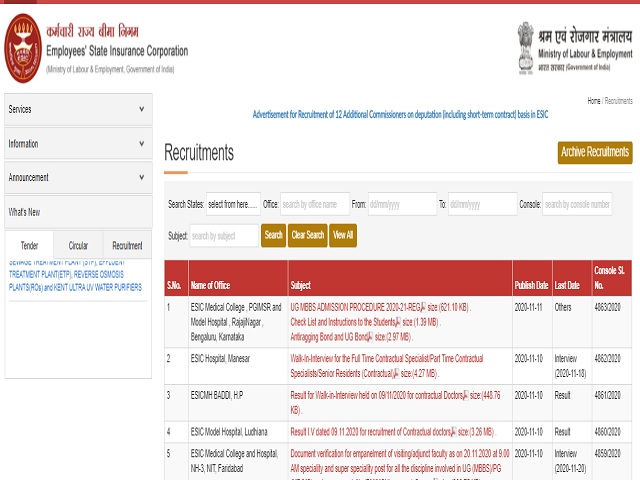Select the Services sidebar item

[78, 109]
